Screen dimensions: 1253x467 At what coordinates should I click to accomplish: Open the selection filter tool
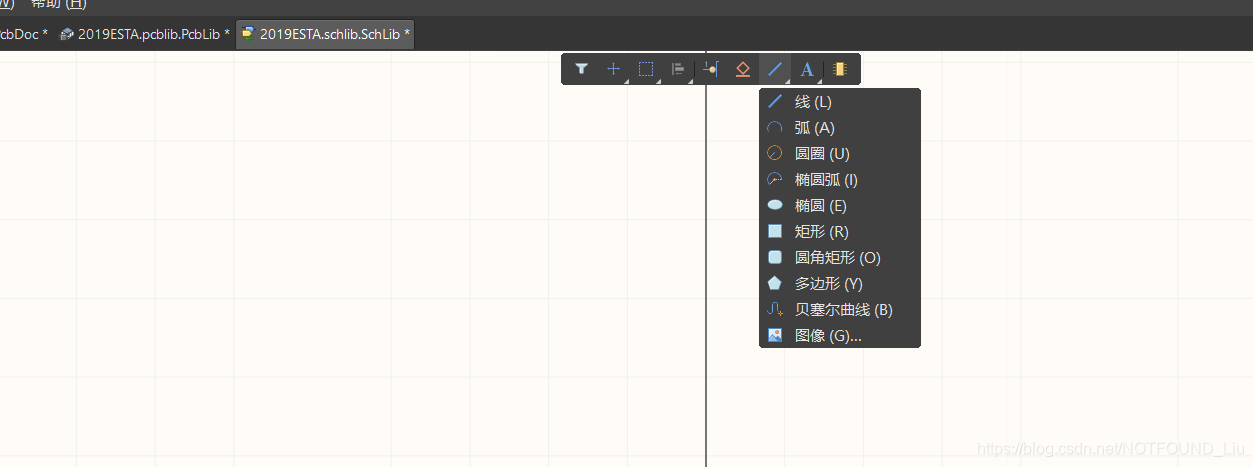tap(581, 69)
